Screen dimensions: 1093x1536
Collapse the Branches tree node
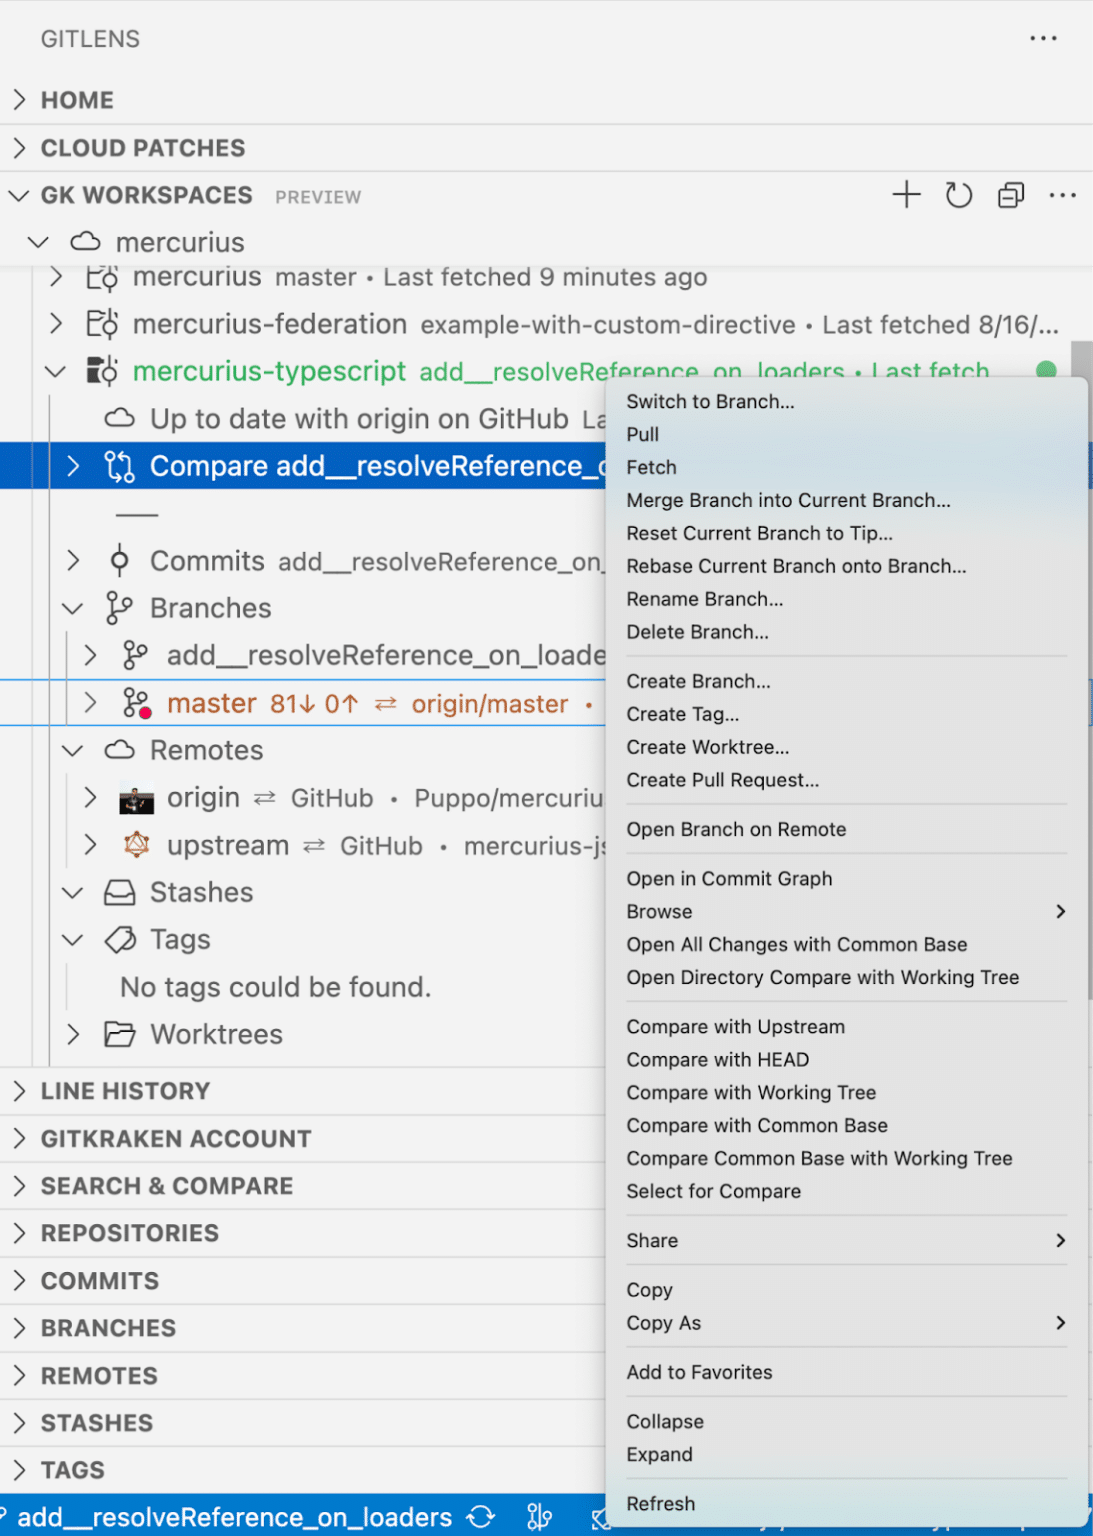point(72,608)
